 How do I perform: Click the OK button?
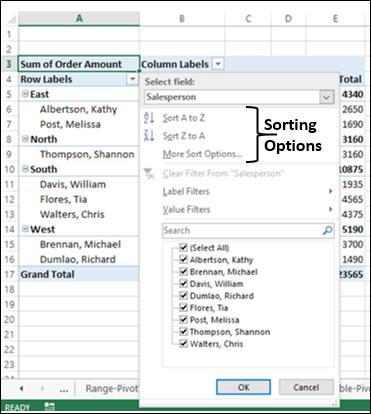pos(244,387)
